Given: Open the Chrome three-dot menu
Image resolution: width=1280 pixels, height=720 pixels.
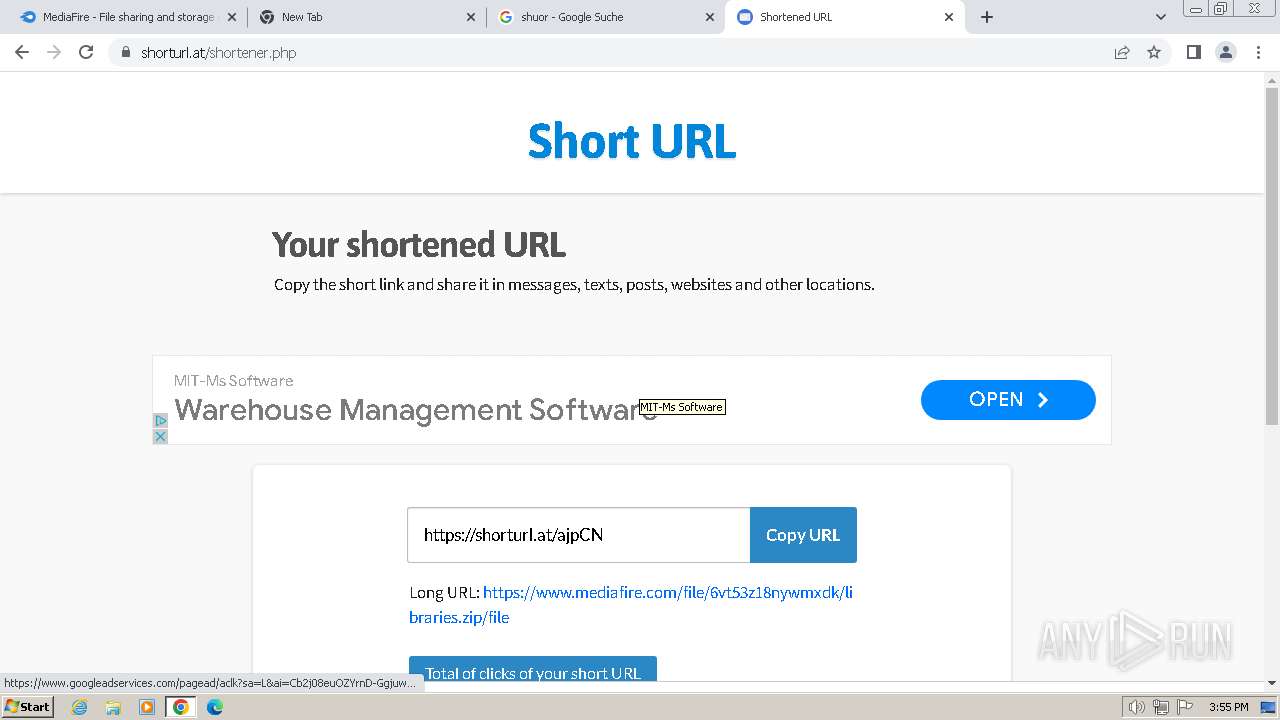Looking at the screenshot, I should pos(1258,53).
